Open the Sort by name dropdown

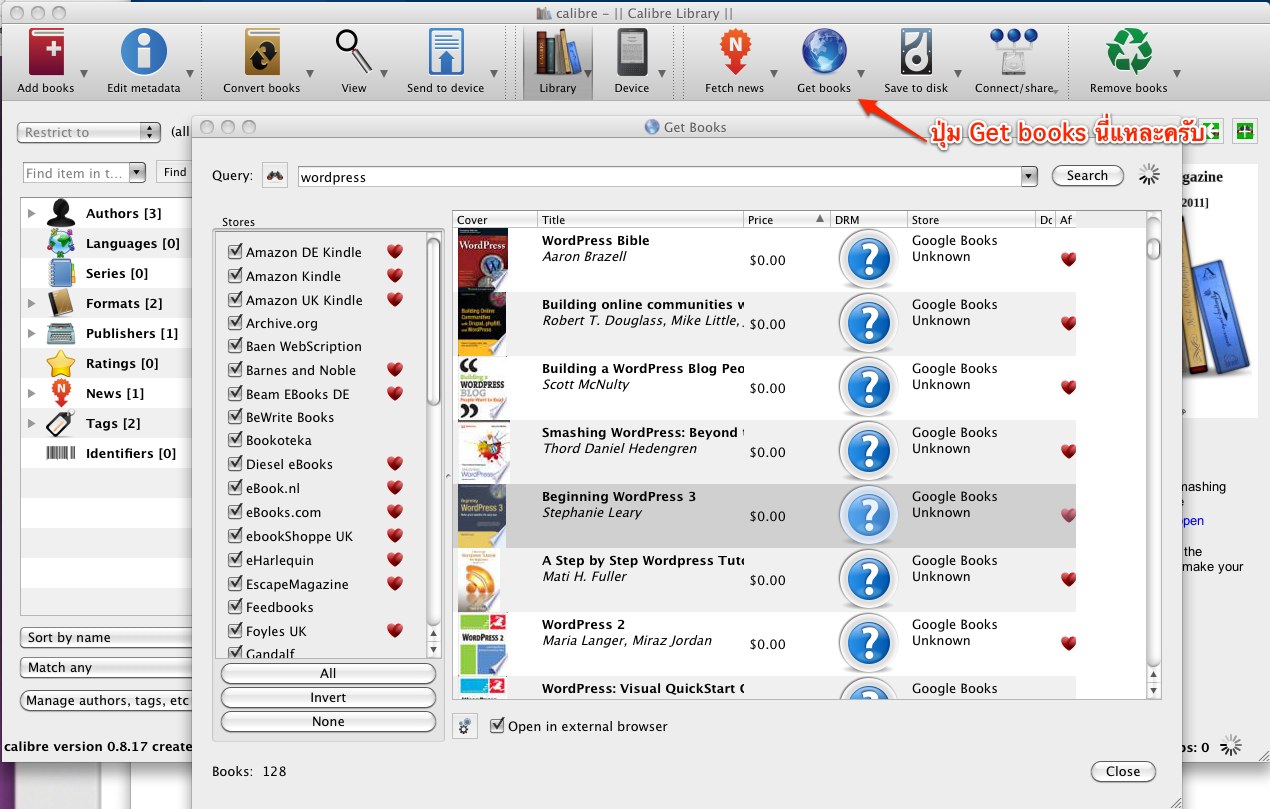(x=106, y=637)
